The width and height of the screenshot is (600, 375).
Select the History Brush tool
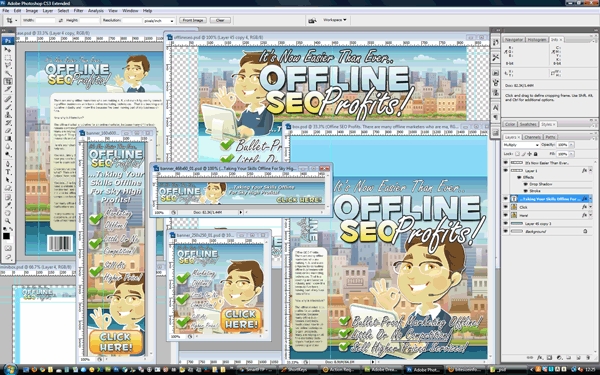pyautogui.click(x=7, y=122)
